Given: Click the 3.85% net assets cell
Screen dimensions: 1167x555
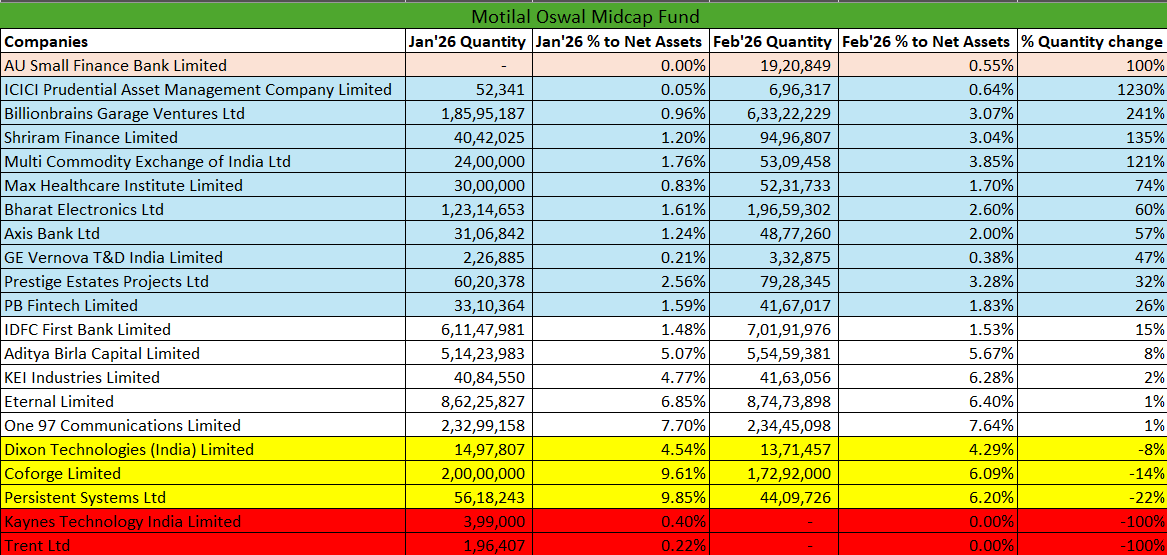Looking at the screenshot, I should point(928,161).
